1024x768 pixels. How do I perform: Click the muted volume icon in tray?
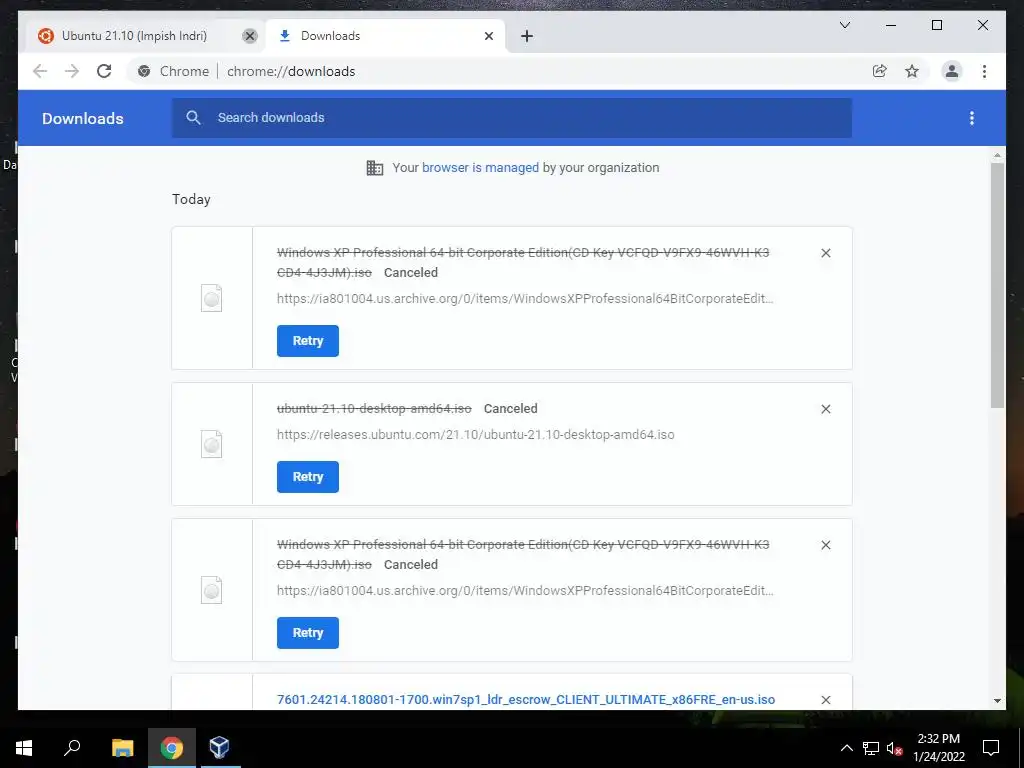[x=894, y=748]
